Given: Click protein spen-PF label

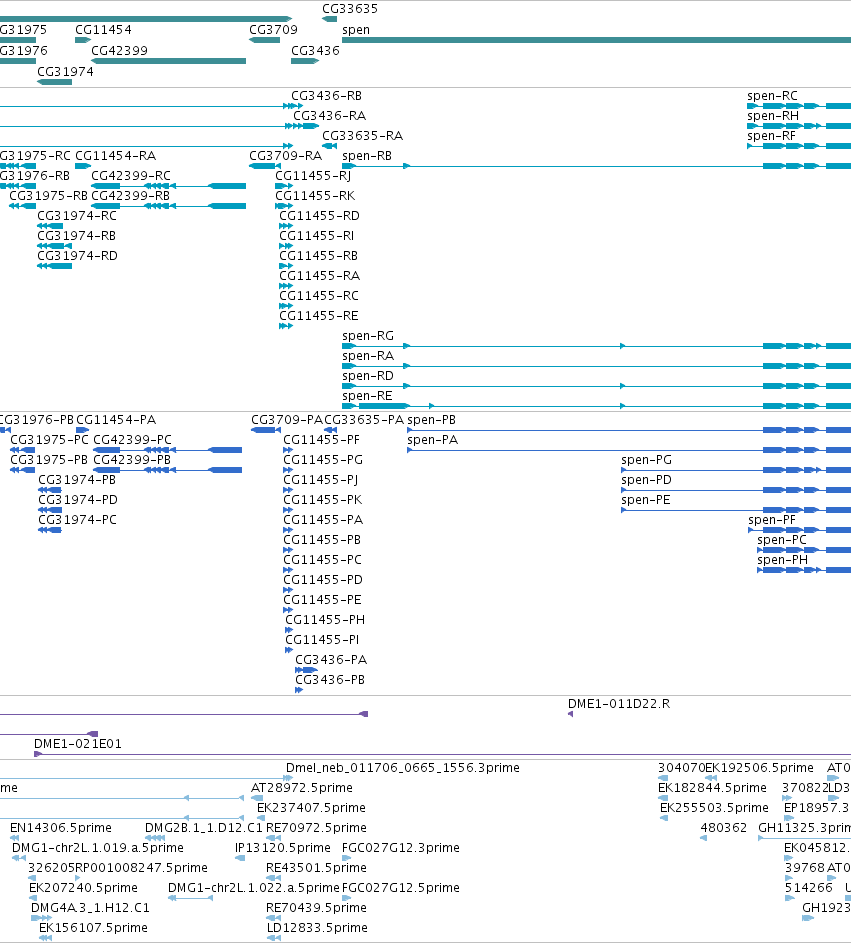Looking at the screenshot, I should pyautogui.click(x=772, y=520).
